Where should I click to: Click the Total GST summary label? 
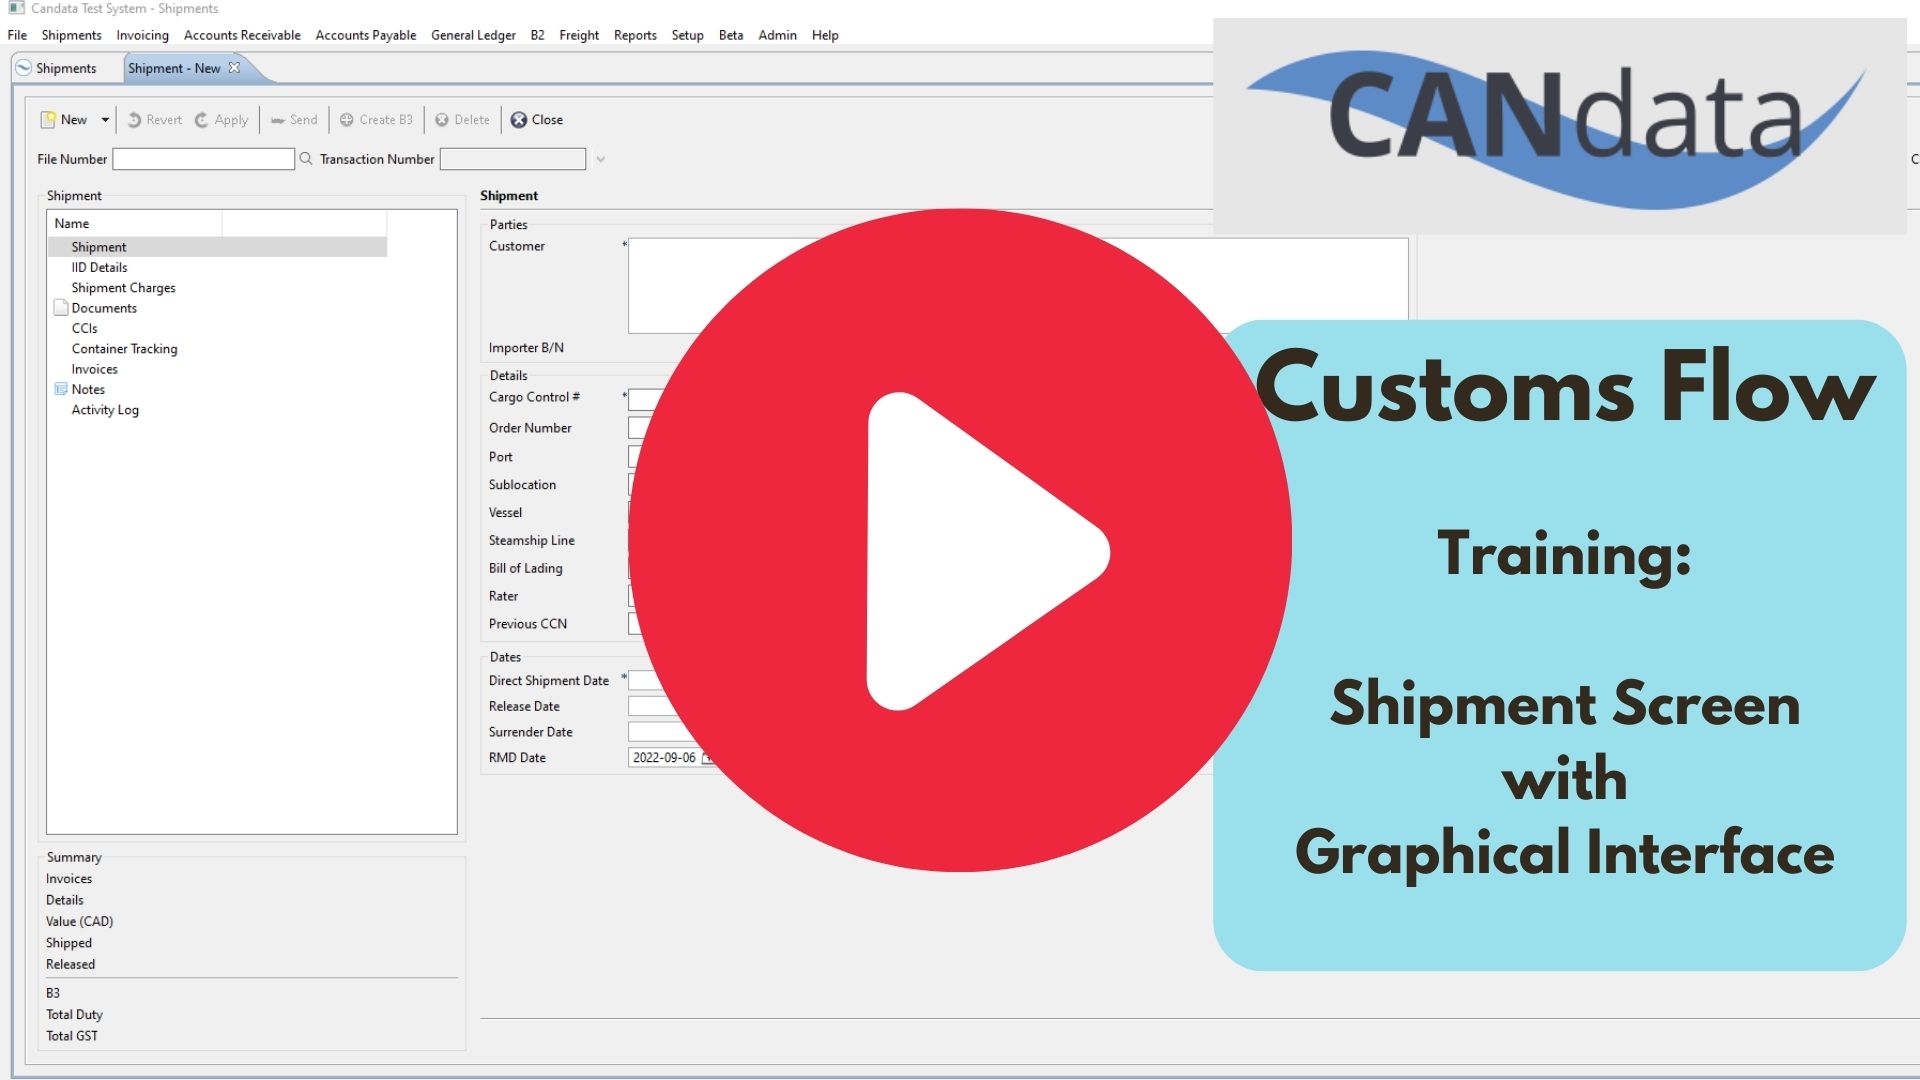coord(72,1036)
